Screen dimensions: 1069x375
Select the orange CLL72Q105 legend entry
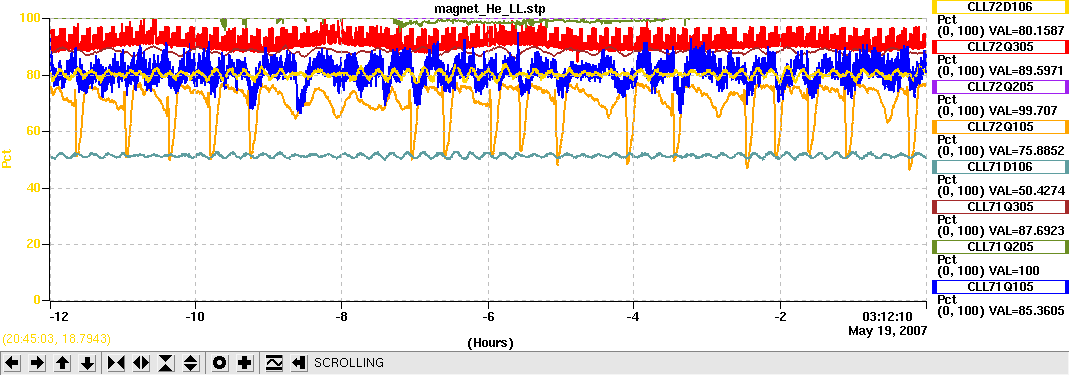(x=999, y=127)
